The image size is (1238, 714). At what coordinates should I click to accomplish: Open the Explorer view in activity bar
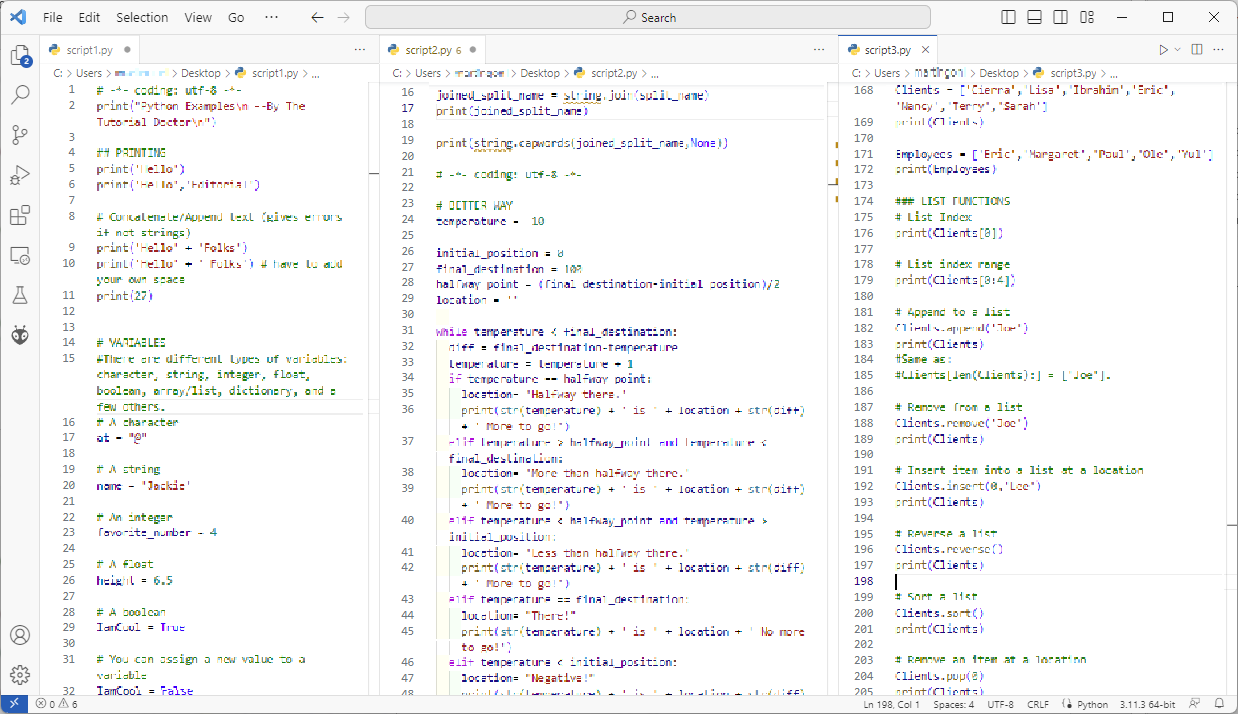click(20, 56)
